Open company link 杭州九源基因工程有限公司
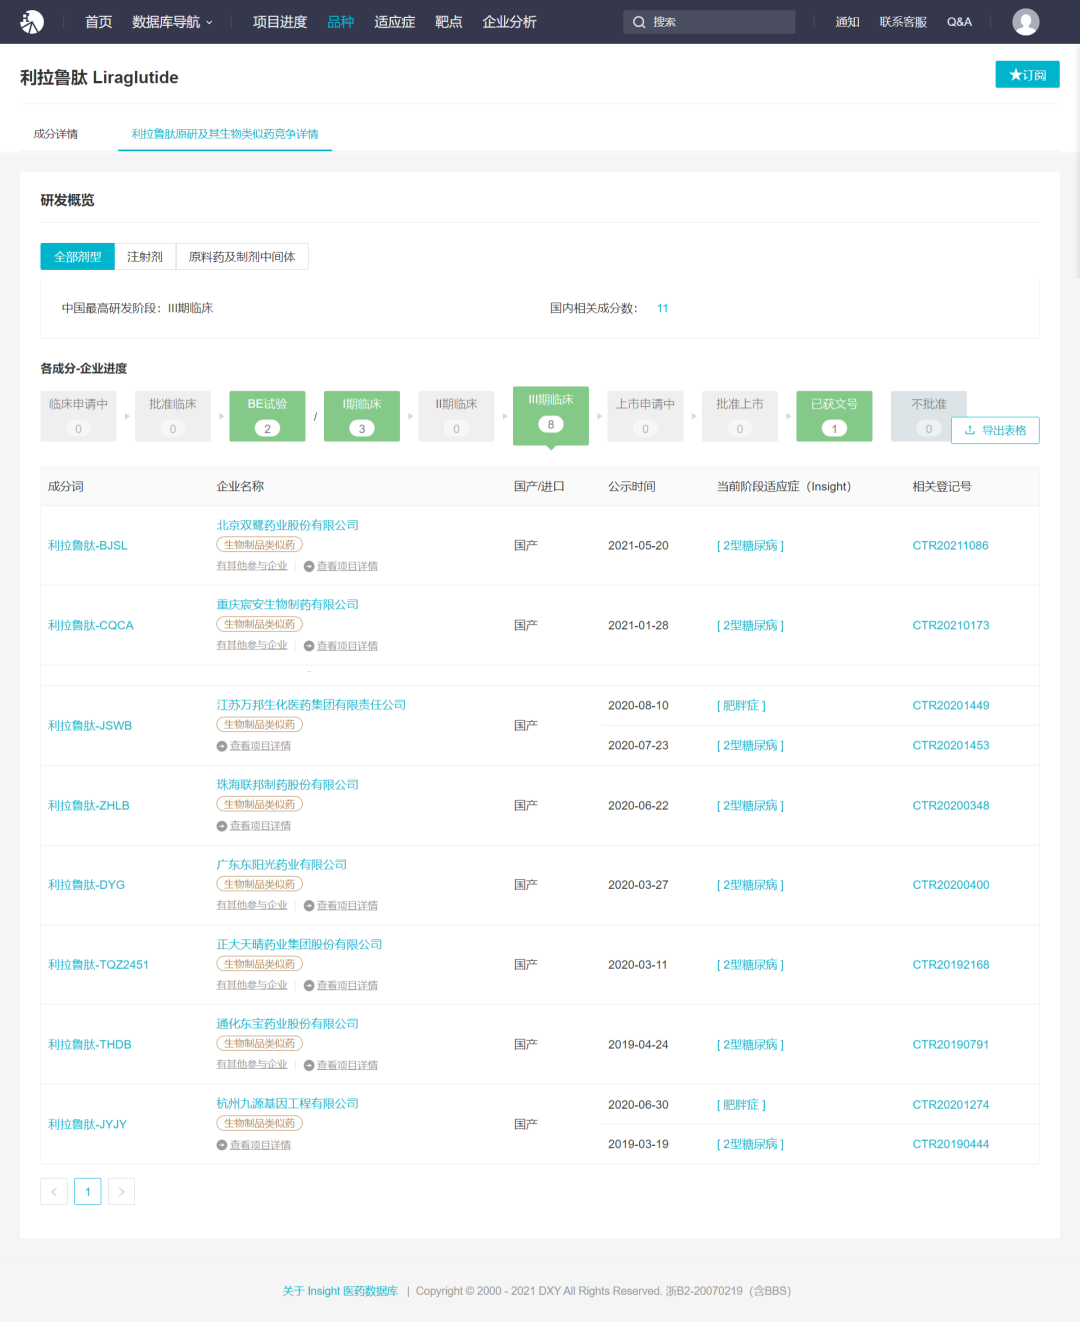 click(x=288, y=1104)
